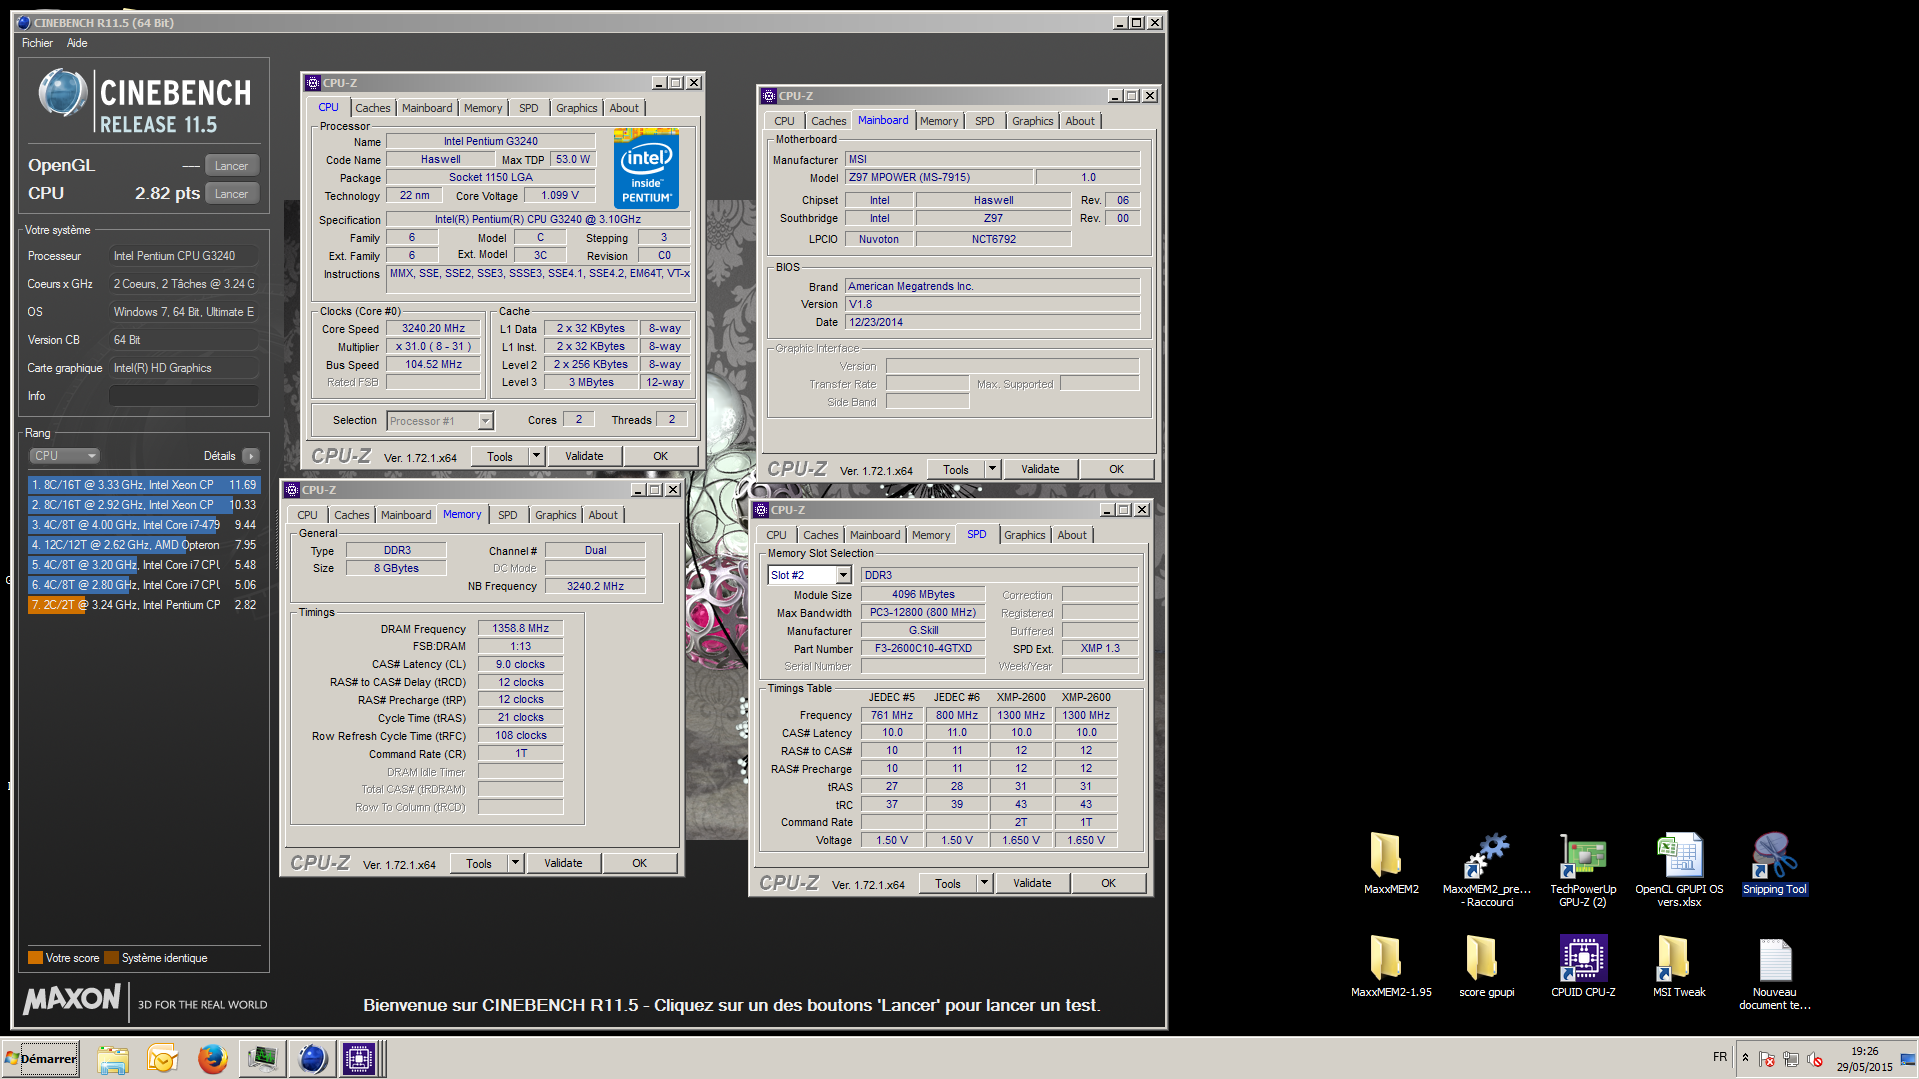Viewport: 1919px width, 1079px height.
Task: Click Validate in Memory window
Action: click(563, 863)
